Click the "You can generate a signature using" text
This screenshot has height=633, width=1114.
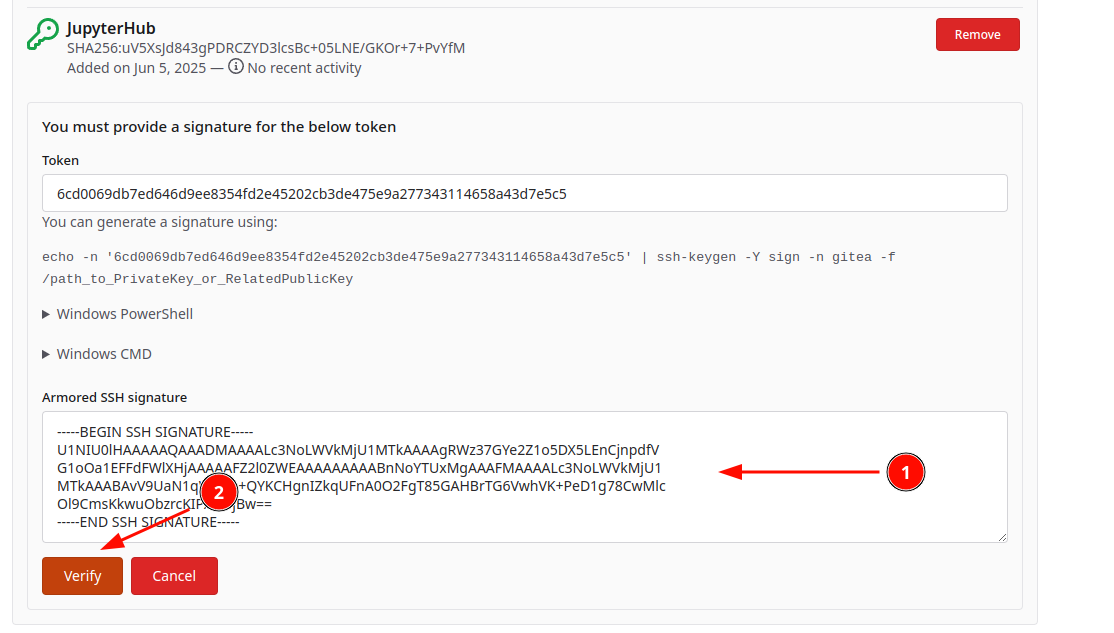160,222
